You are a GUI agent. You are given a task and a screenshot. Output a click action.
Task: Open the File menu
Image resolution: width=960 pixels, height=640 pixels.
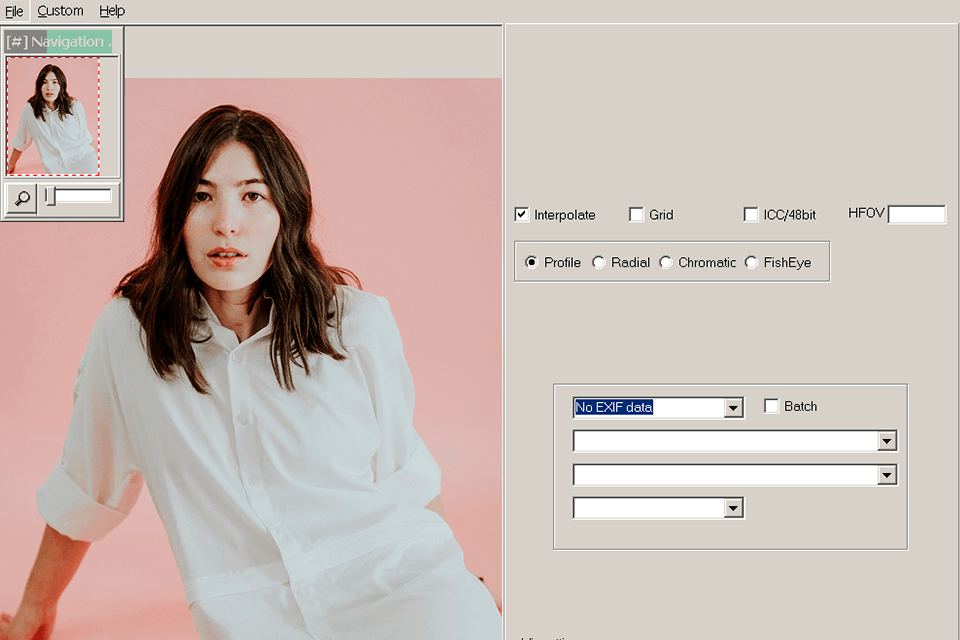pos(14,11)
